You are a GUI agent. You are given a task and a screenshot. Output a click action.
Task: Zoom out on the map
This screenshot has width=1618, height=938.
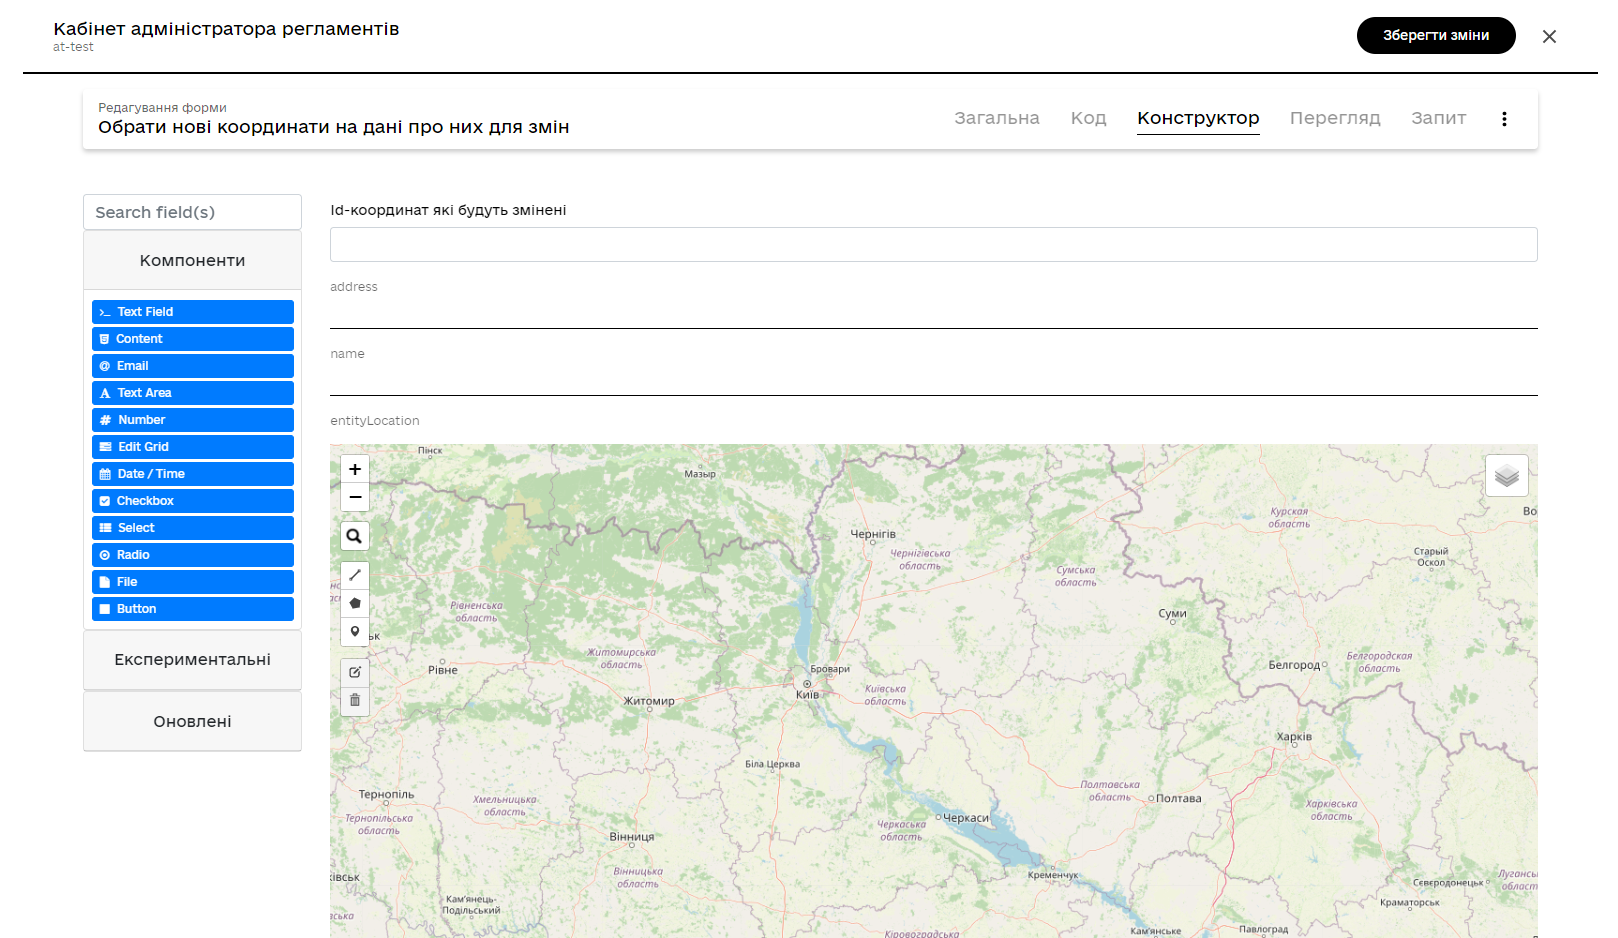[355, 497]
